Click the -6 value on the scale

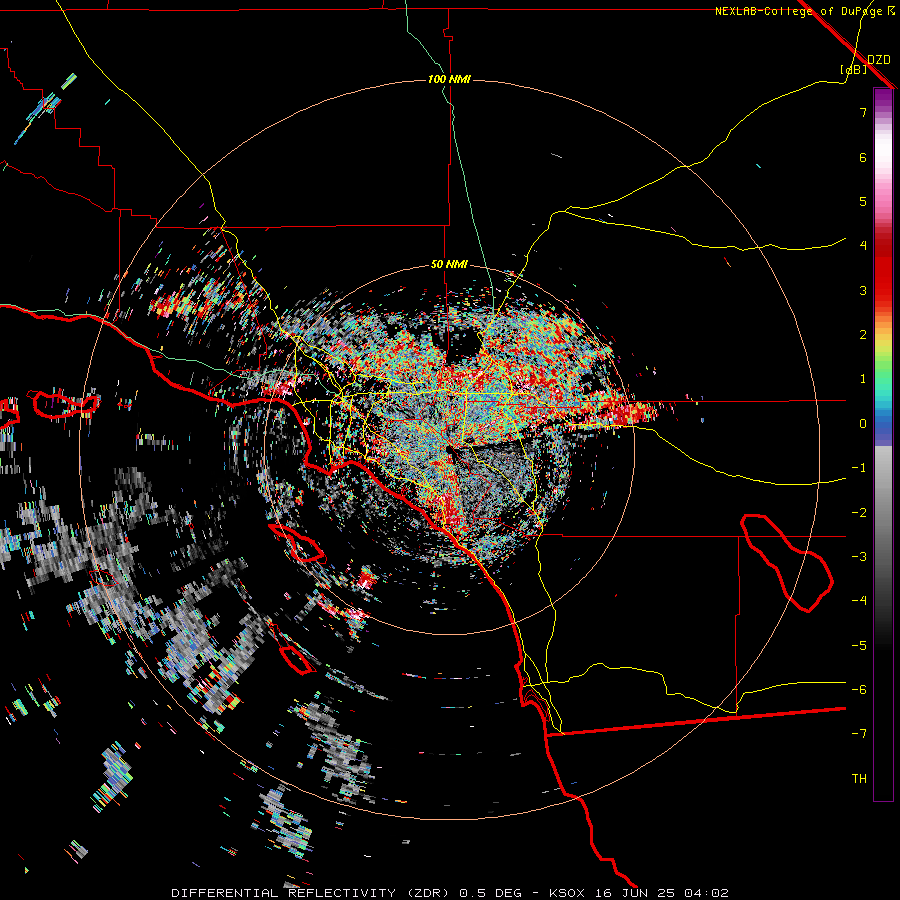(x=859, y=690)
